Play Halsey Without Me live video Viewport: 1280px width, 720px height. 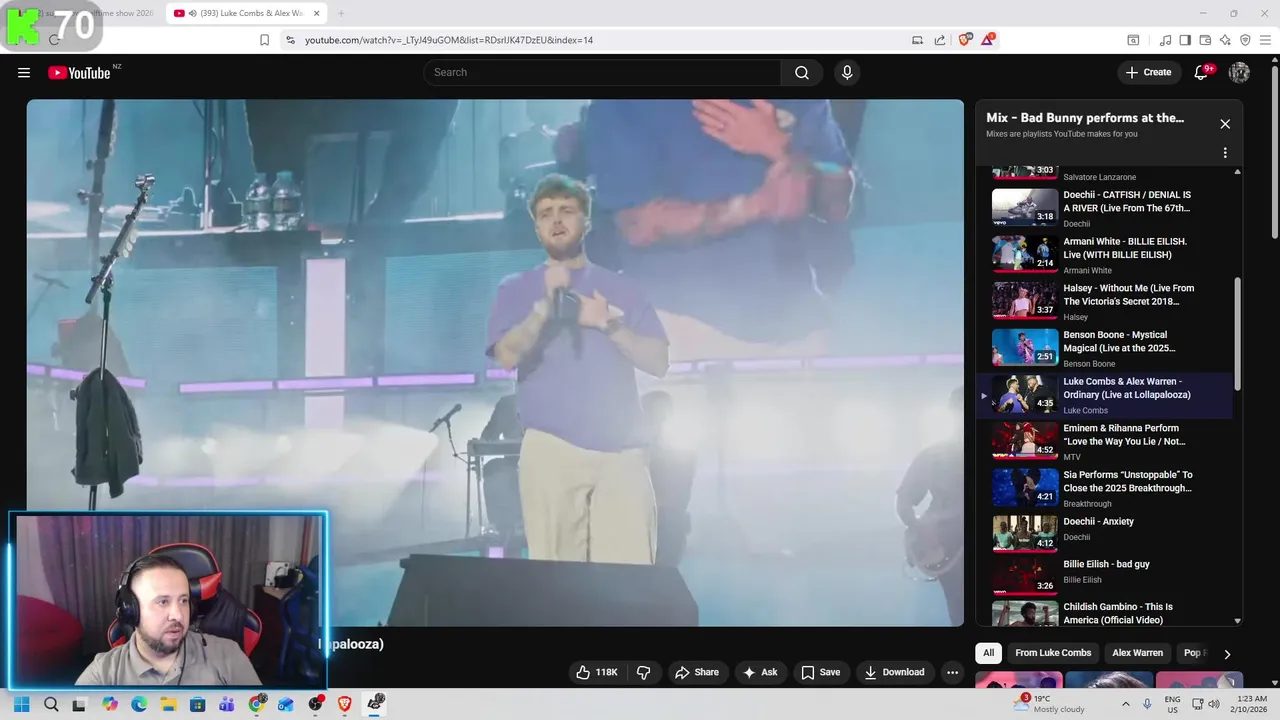click(x=1105, y=301)
